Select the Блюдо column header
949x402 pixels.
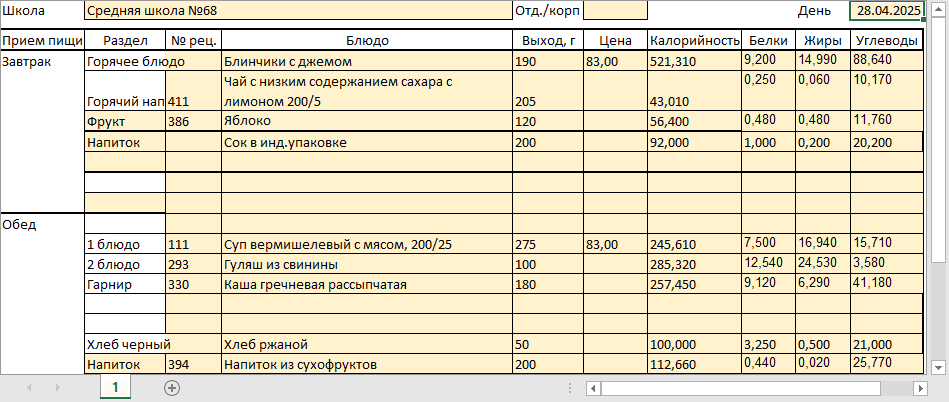pyautogui.click(x=367, y=40)
